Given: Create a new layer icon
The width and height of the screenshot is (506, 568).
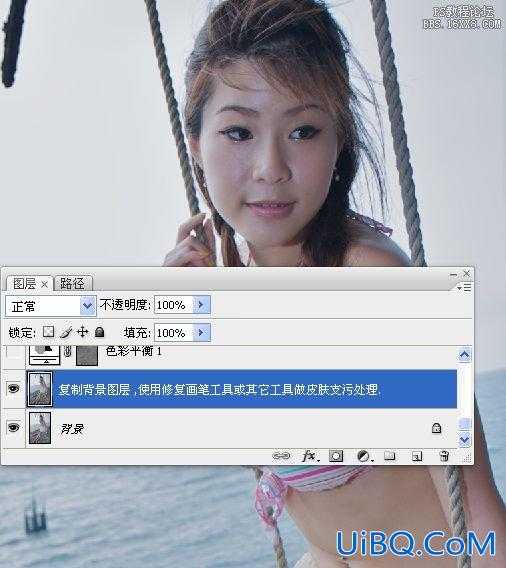Looking at the screenshot, I should (417, 456).
